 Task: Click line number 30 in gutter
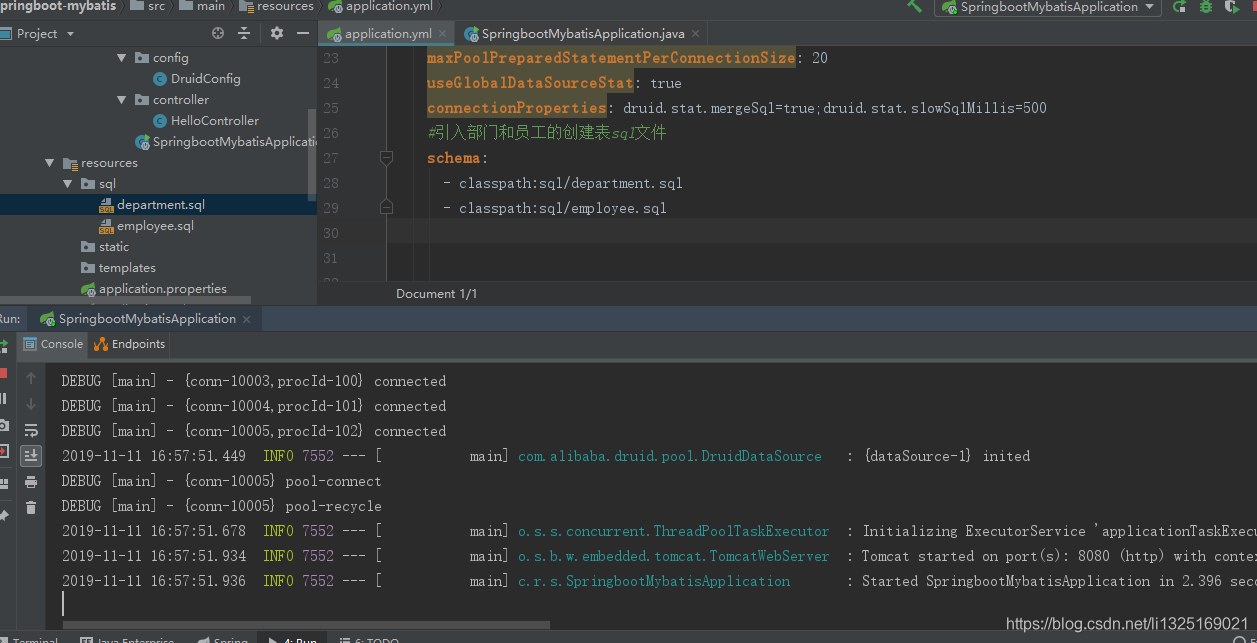point(331,233)
